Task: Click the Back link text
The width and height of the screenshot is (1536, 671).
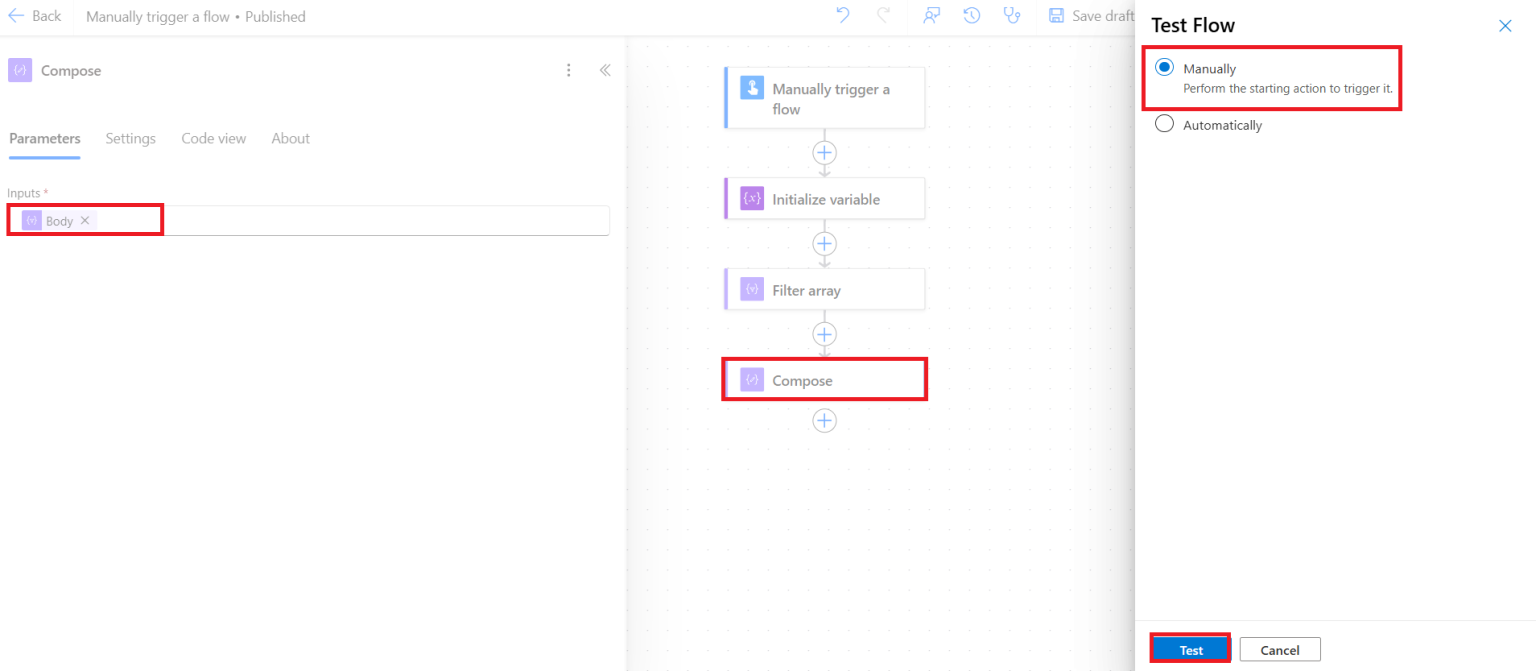Action: [46, 16]
